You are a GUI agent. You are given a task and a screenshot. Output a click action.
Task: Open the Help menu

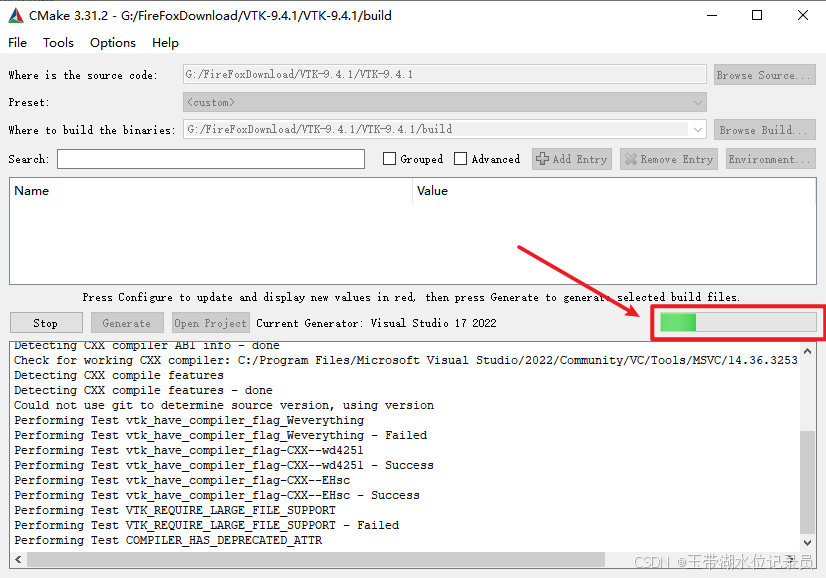165,43
